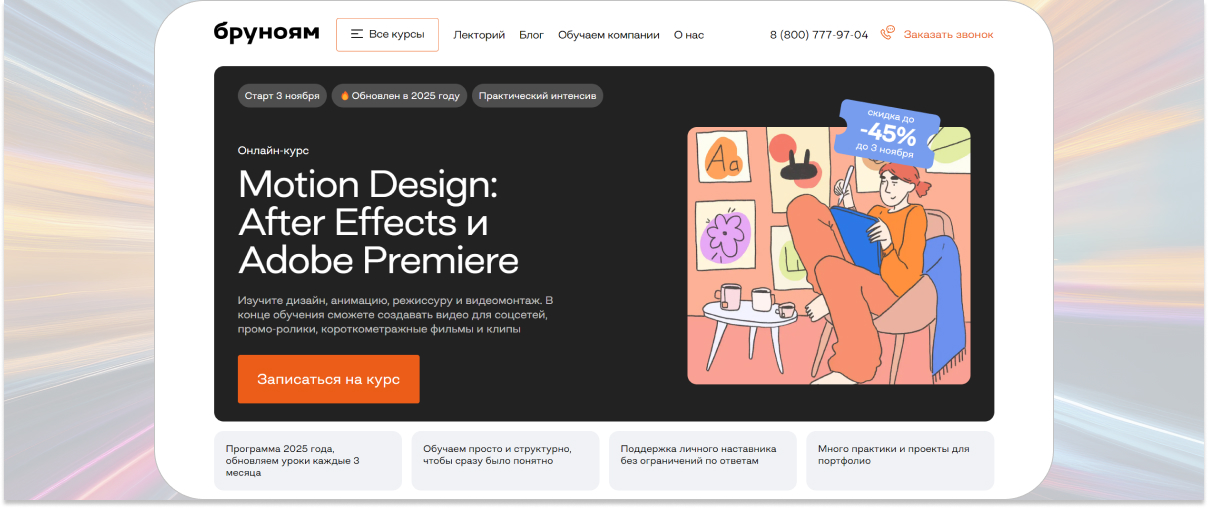Click the phone number 8 (800) 777-97-04
The width and height of the screenshot is (1208, 508).
(819, 35)
